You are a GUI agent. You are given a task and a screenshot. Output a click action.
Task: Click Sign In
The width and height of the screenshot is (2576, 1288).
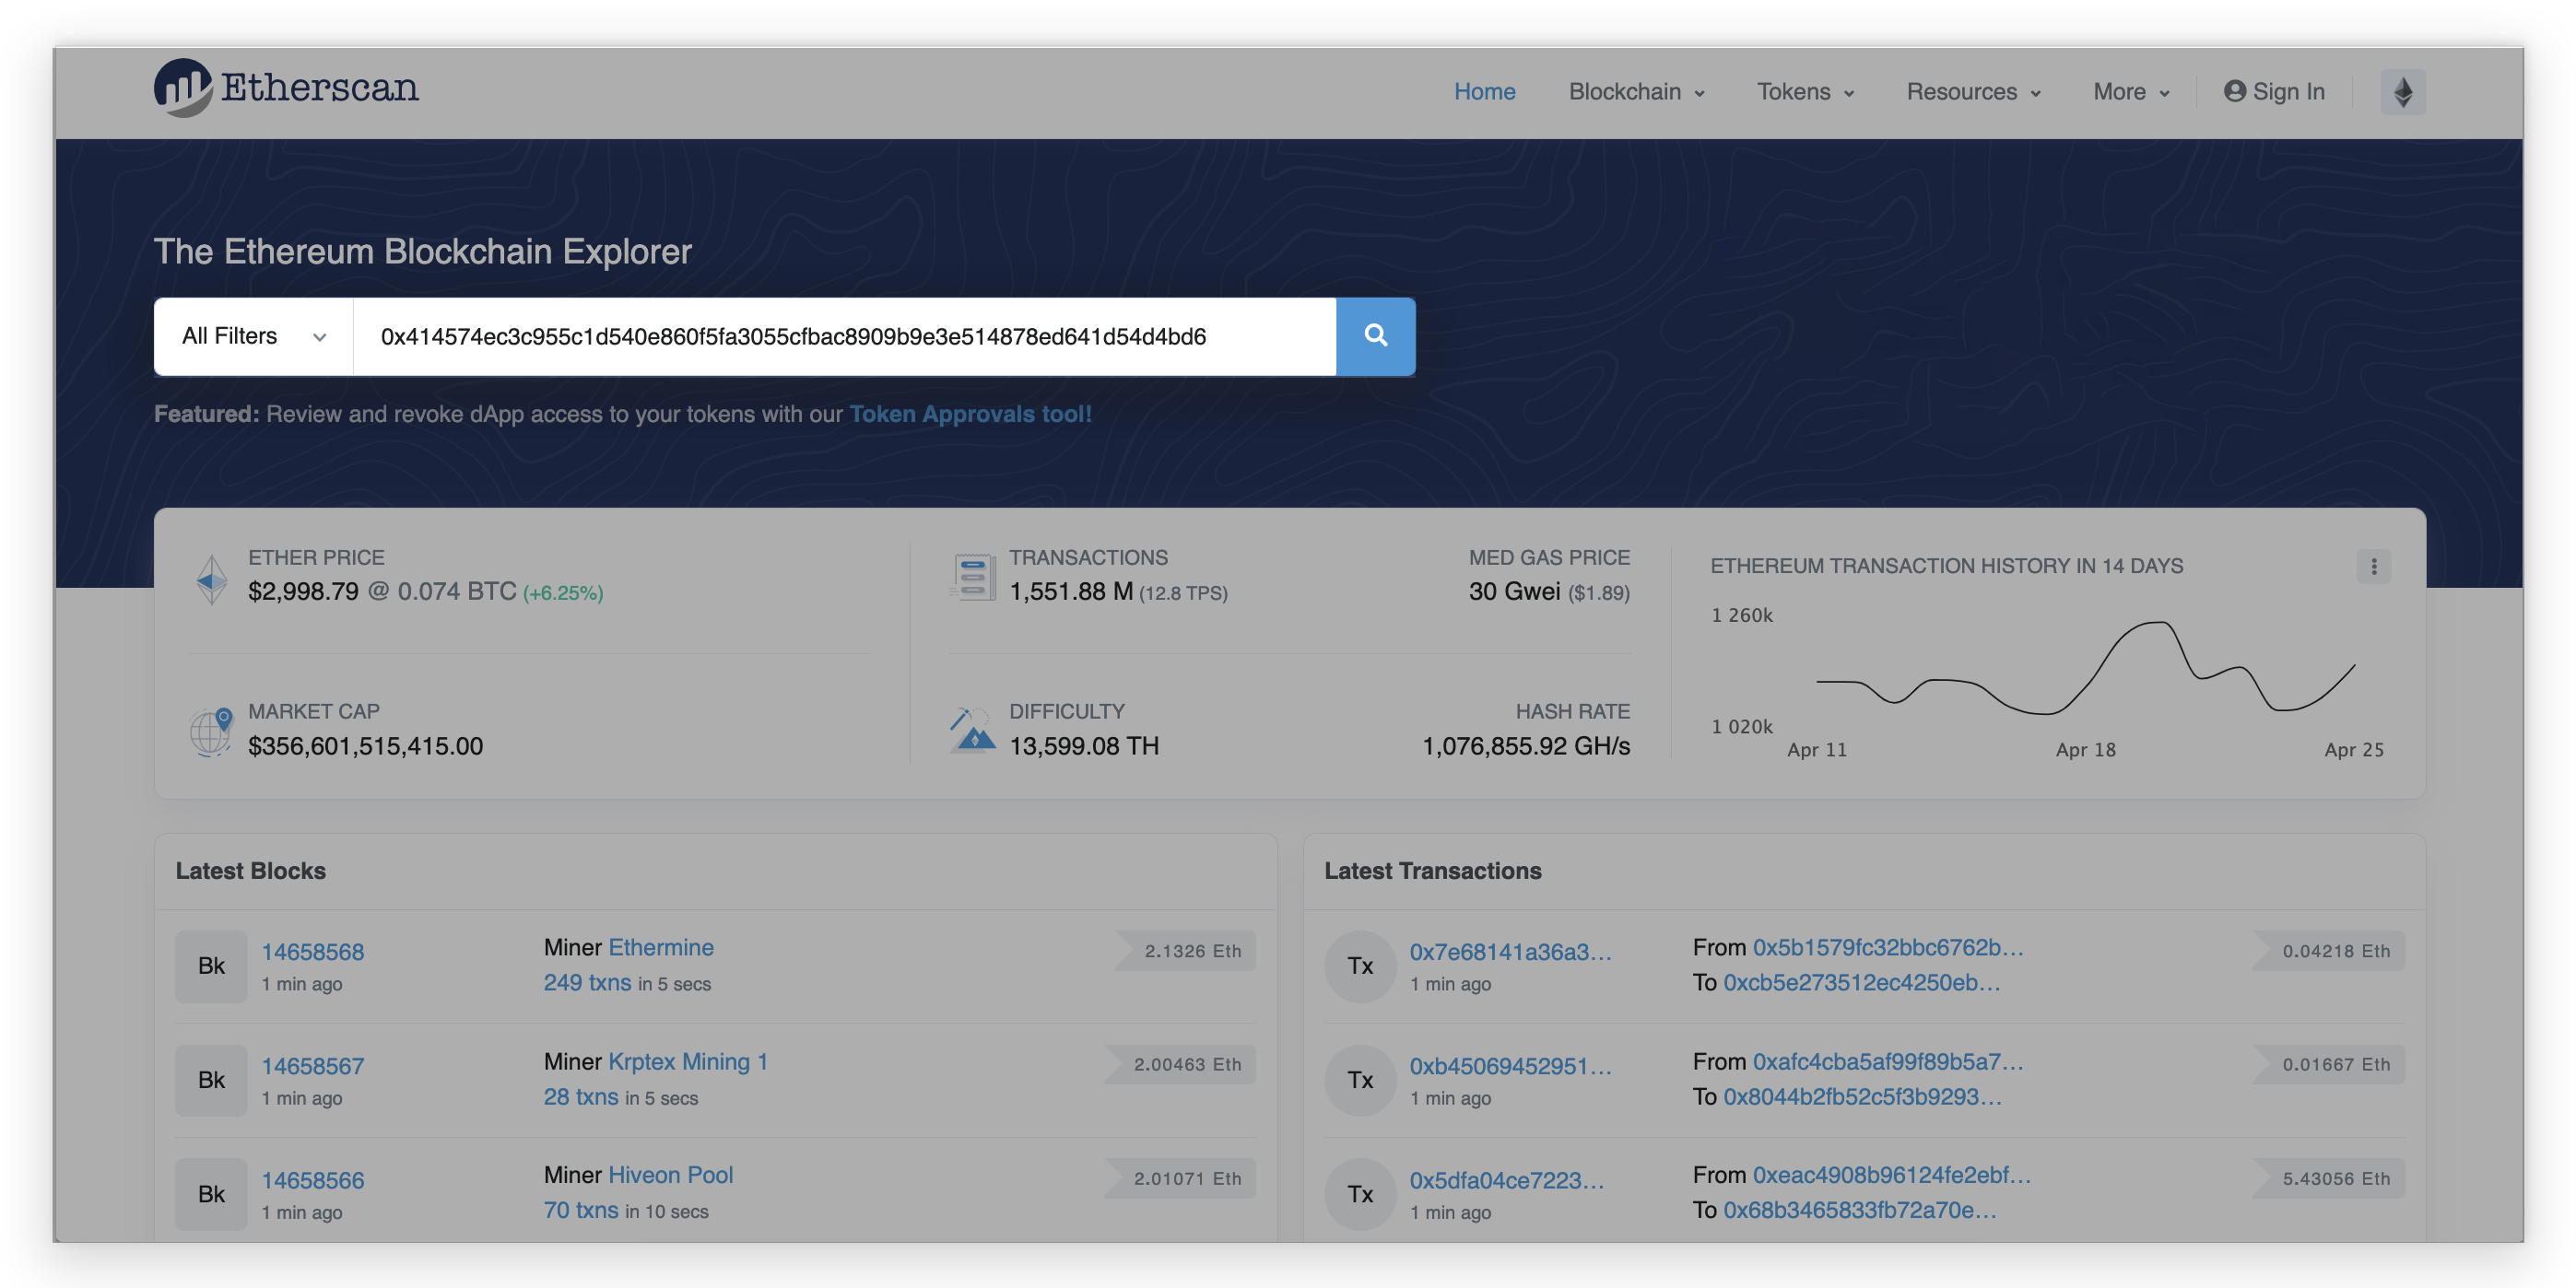click(x=2274, y=92)
